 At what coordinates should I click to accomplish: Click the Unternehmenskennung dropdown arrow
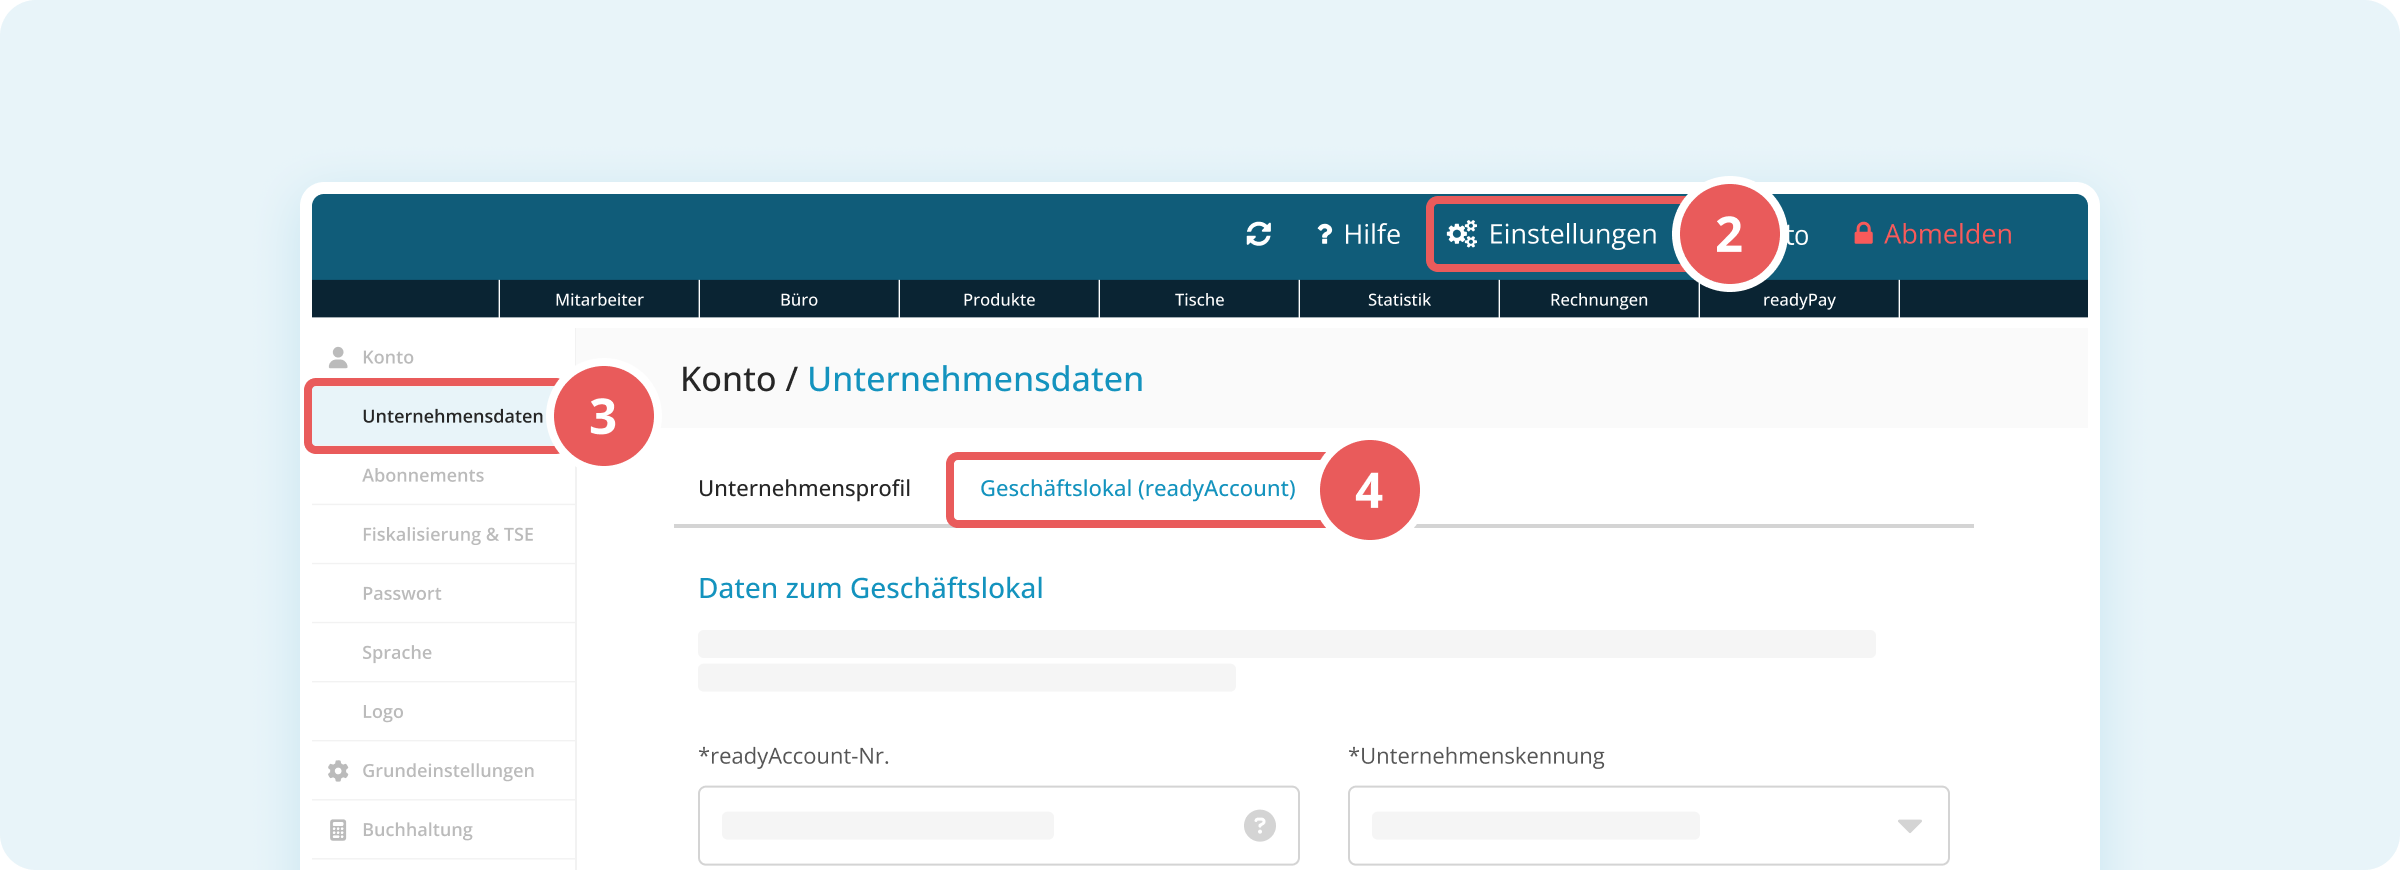click(x=1909, y=826)
